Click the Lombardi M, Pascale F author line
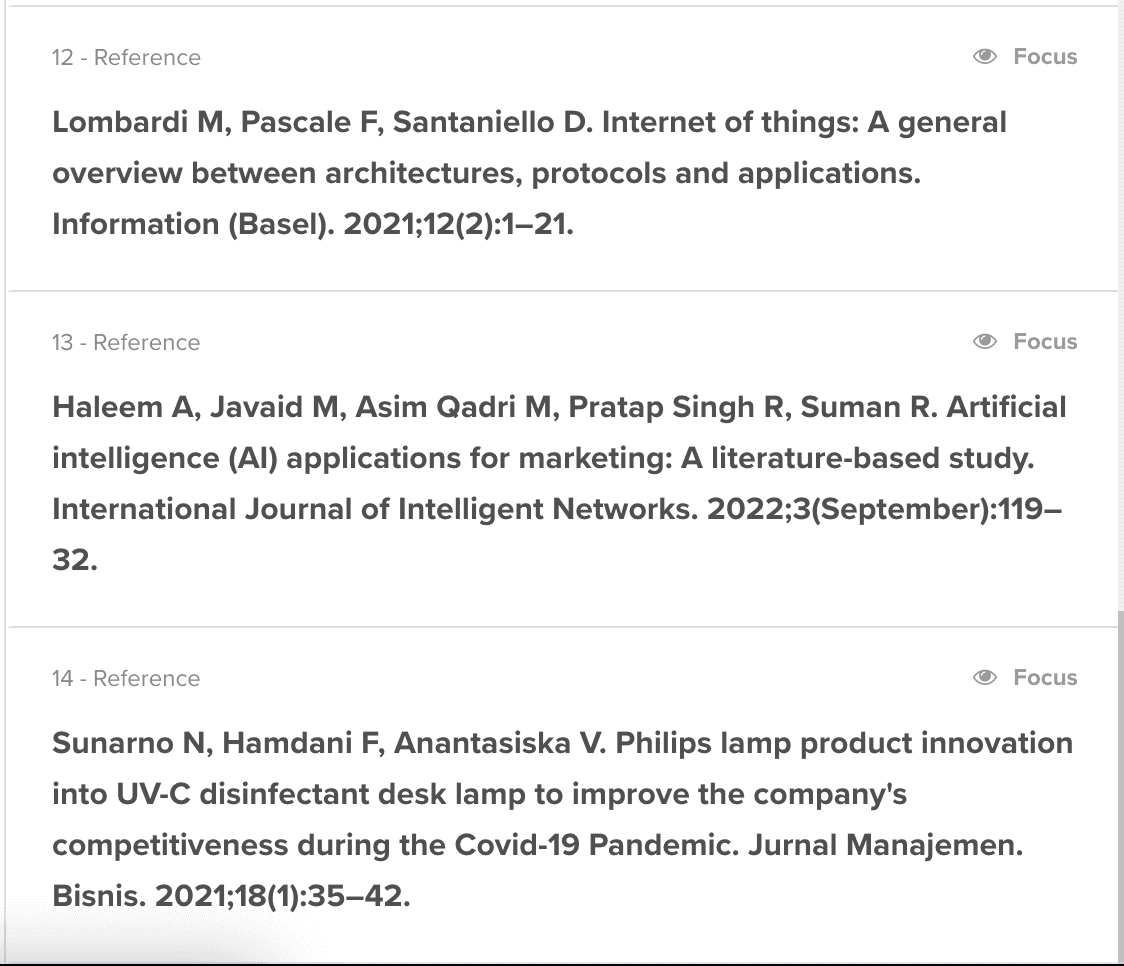Viewport: 1124px width, 966px height. (530, 123)
